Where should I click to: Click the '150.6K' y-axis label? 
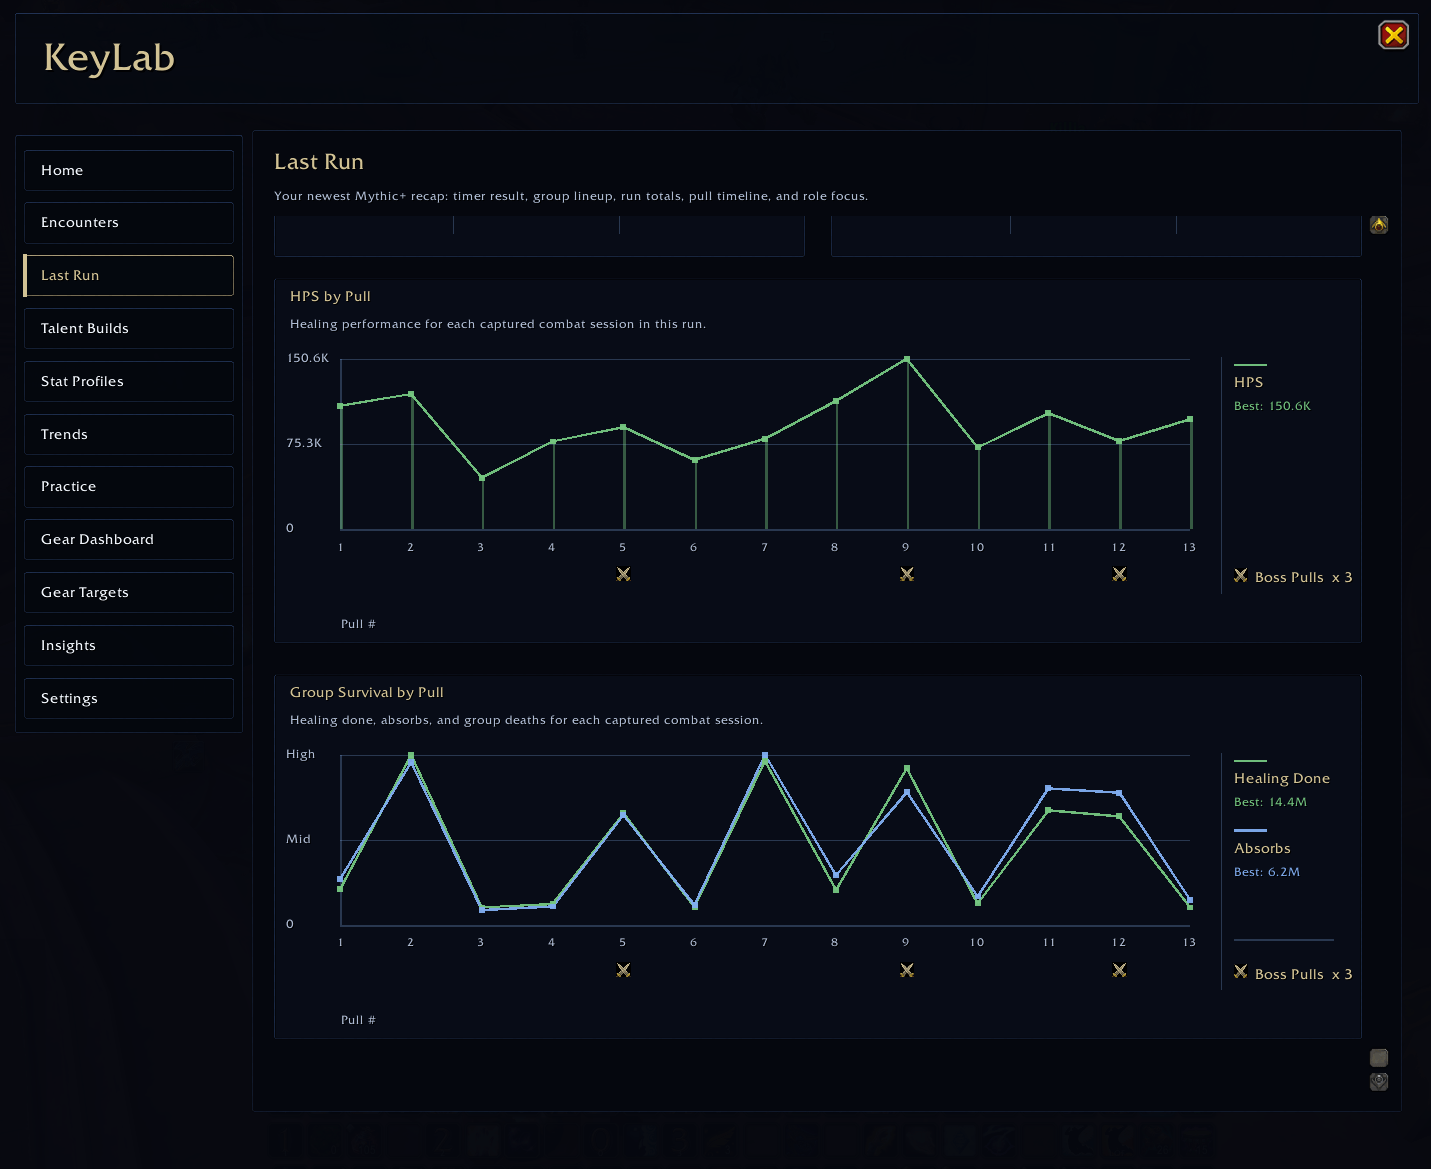[308, 358]
